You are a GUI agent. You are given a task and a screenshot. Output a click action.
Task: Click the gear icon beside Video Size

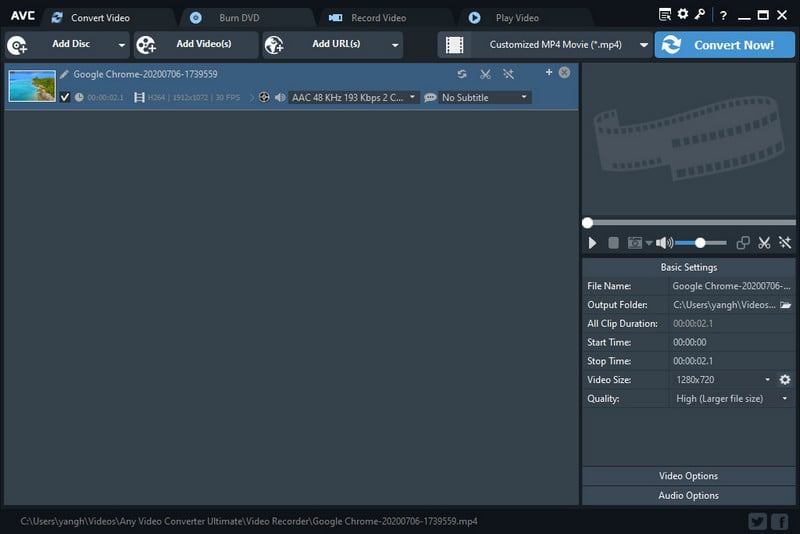785,379
